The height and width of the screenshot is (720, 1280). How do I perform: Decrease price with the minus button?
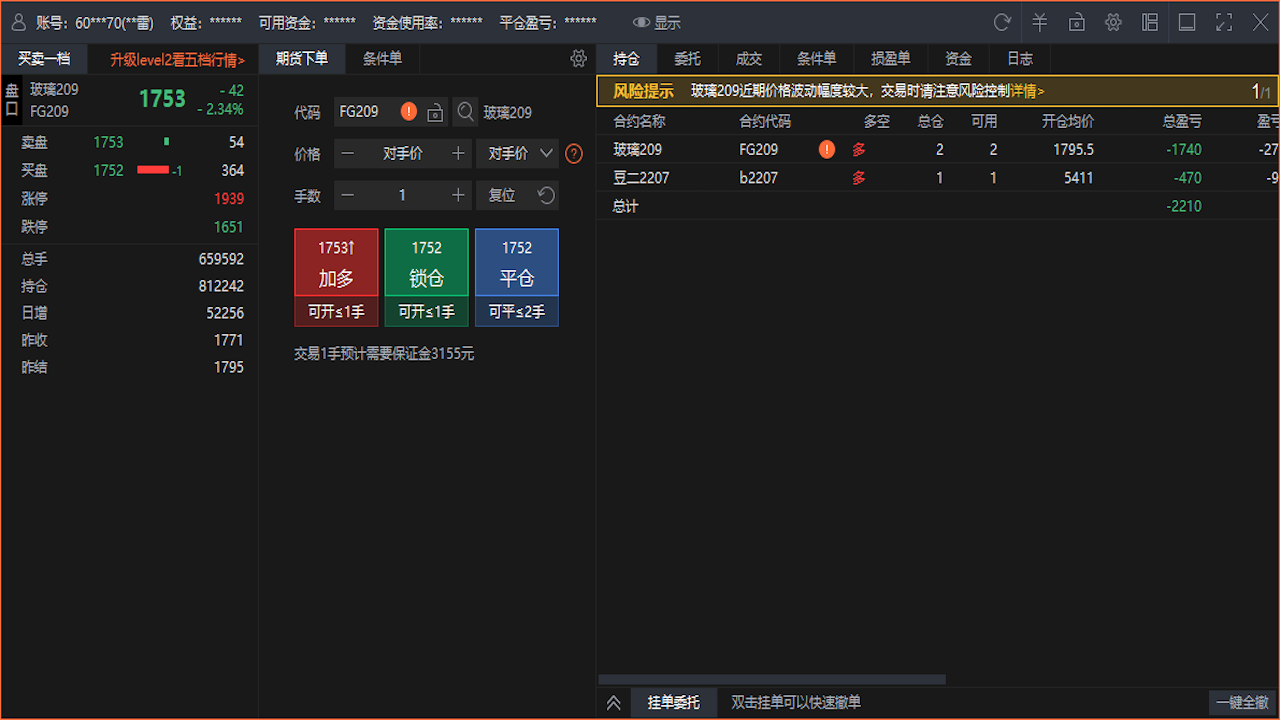tap(348, 153)
